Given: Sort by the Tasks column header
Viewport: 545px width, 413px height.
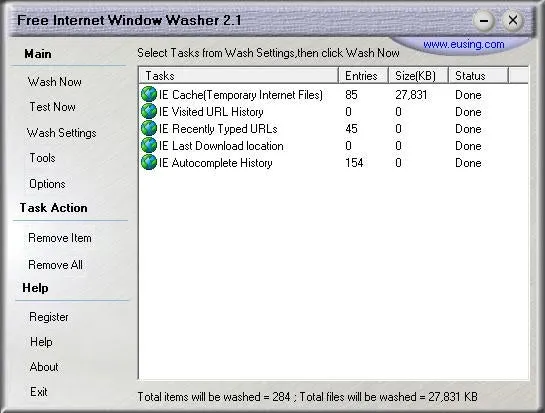Looking at the screenshot, I should click(x=238, y=75).
